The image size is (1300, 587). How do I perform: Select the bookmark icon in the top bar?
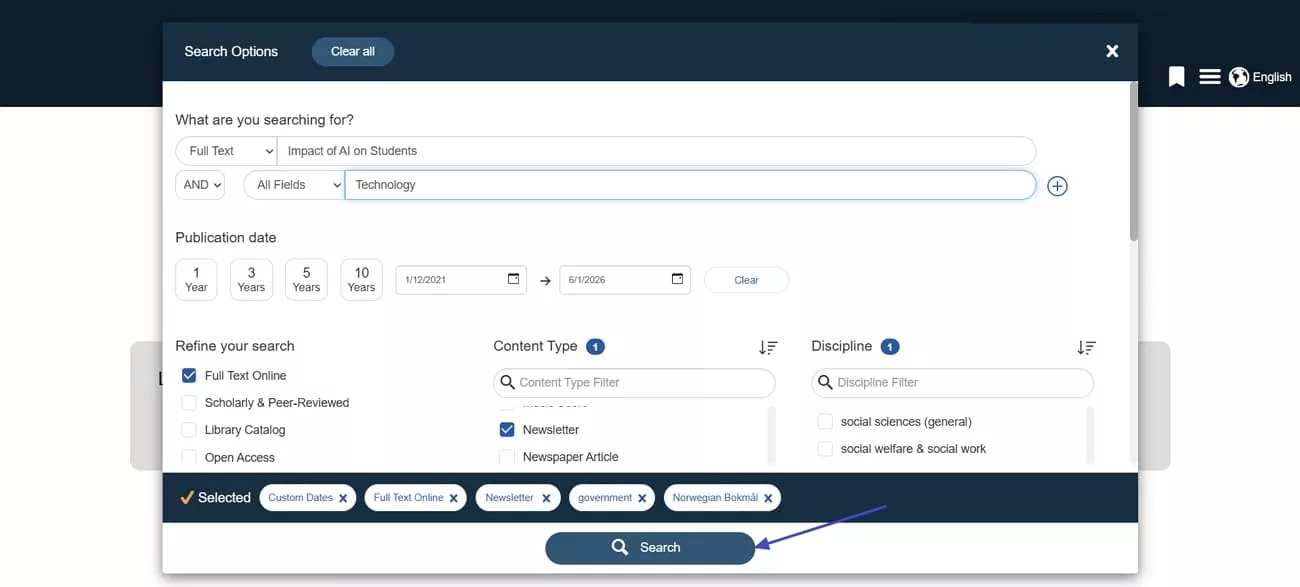[x=1176, y=76]
